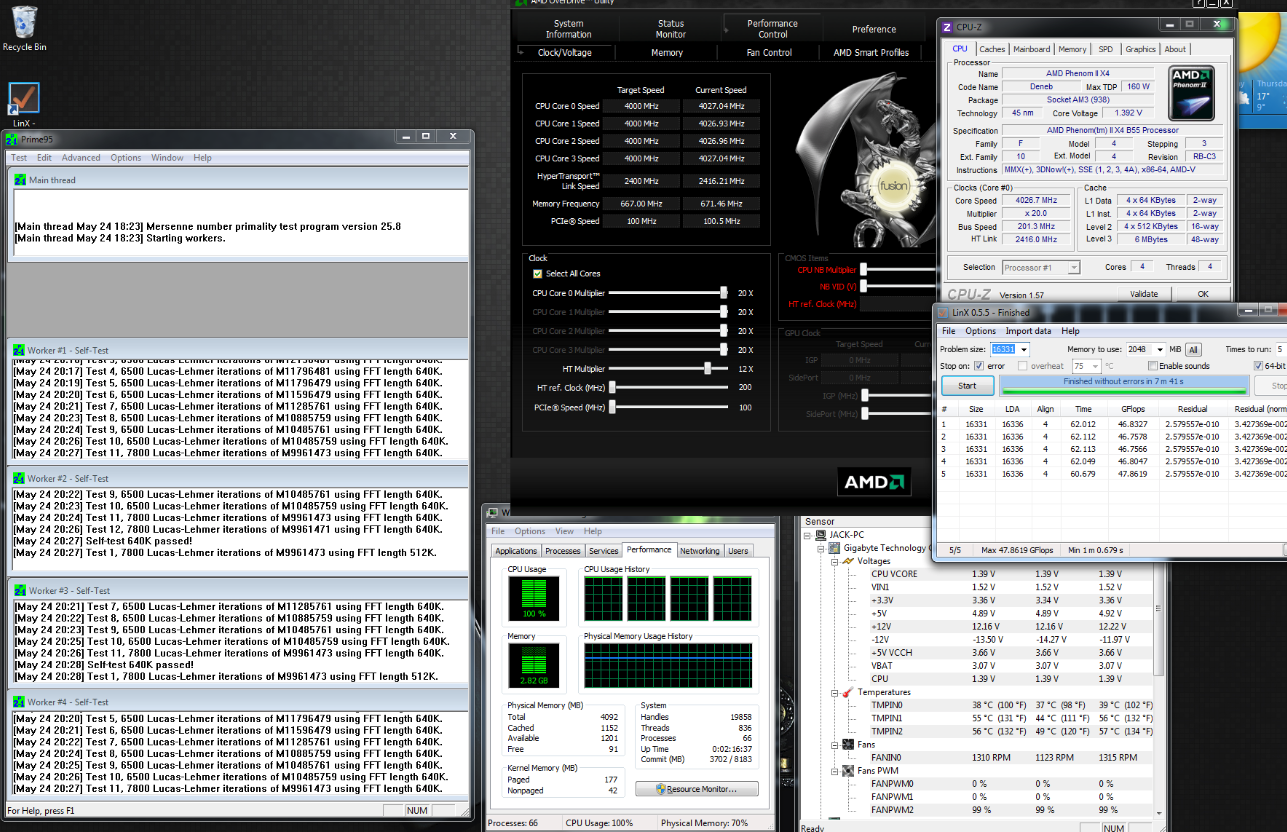1287x832 pixels.
Task: Select the FANIN0 fan row
Action: click(x=1011, y=757)
